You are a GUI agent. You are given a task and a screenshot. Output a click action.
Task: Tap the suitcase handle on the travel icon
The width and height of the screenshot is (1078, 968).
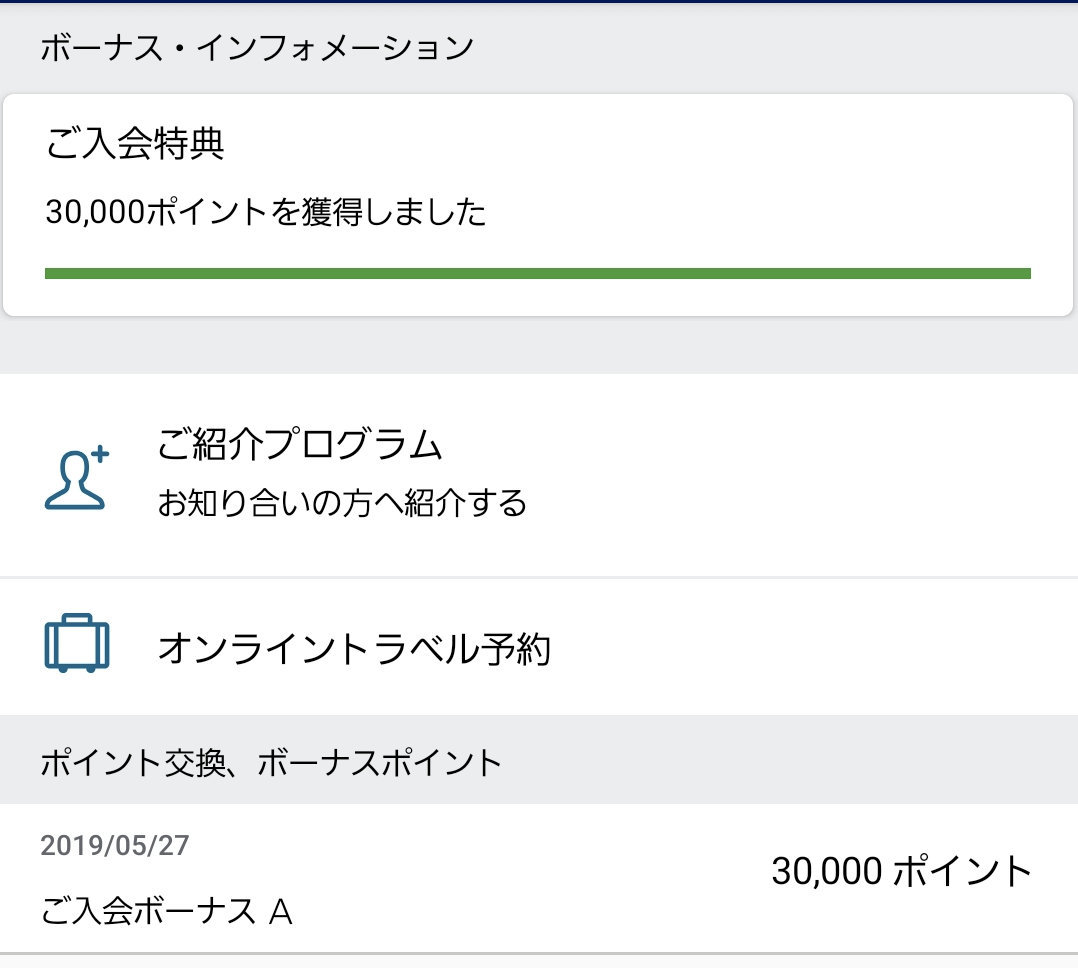[x=76, y=619]
